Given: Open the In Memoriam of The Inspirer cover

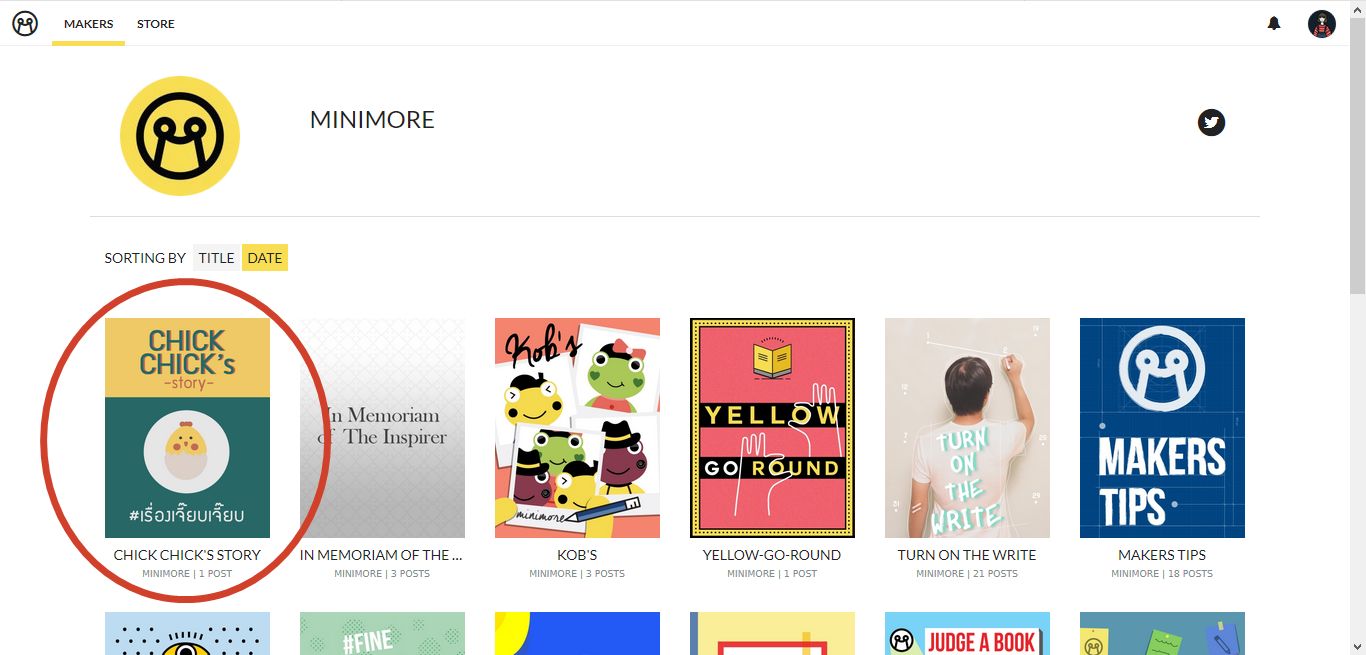Looking at the screenshot, I should click(382, 428).
